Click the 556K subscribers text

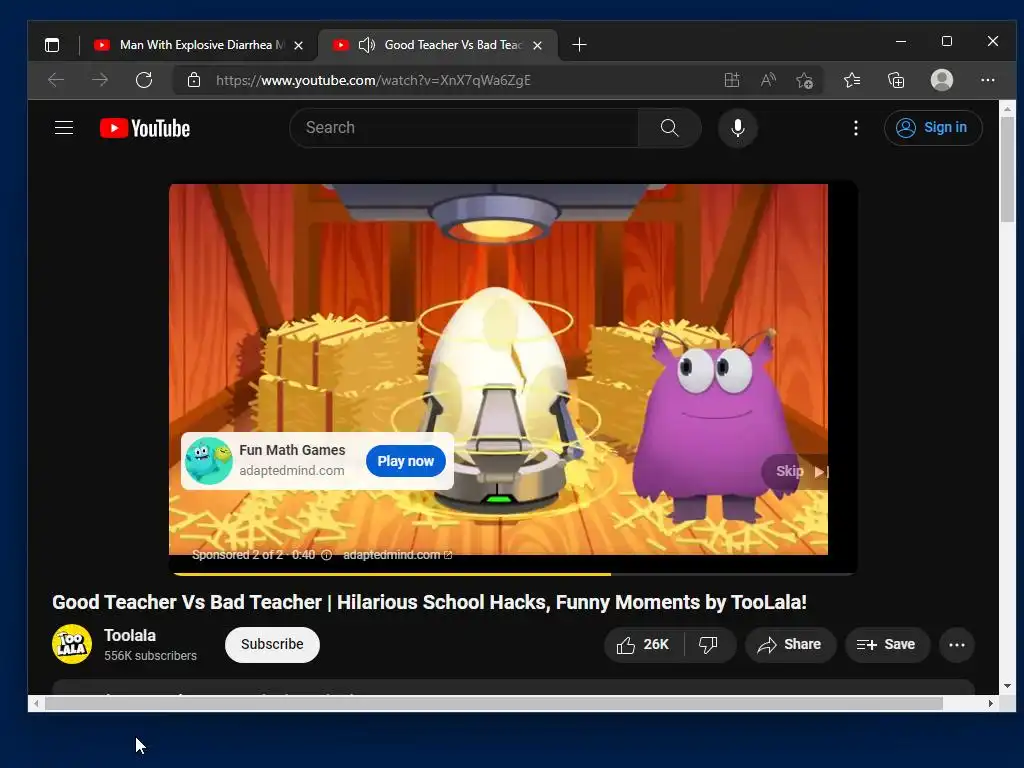pyautogui.click(x=150, y=656)
